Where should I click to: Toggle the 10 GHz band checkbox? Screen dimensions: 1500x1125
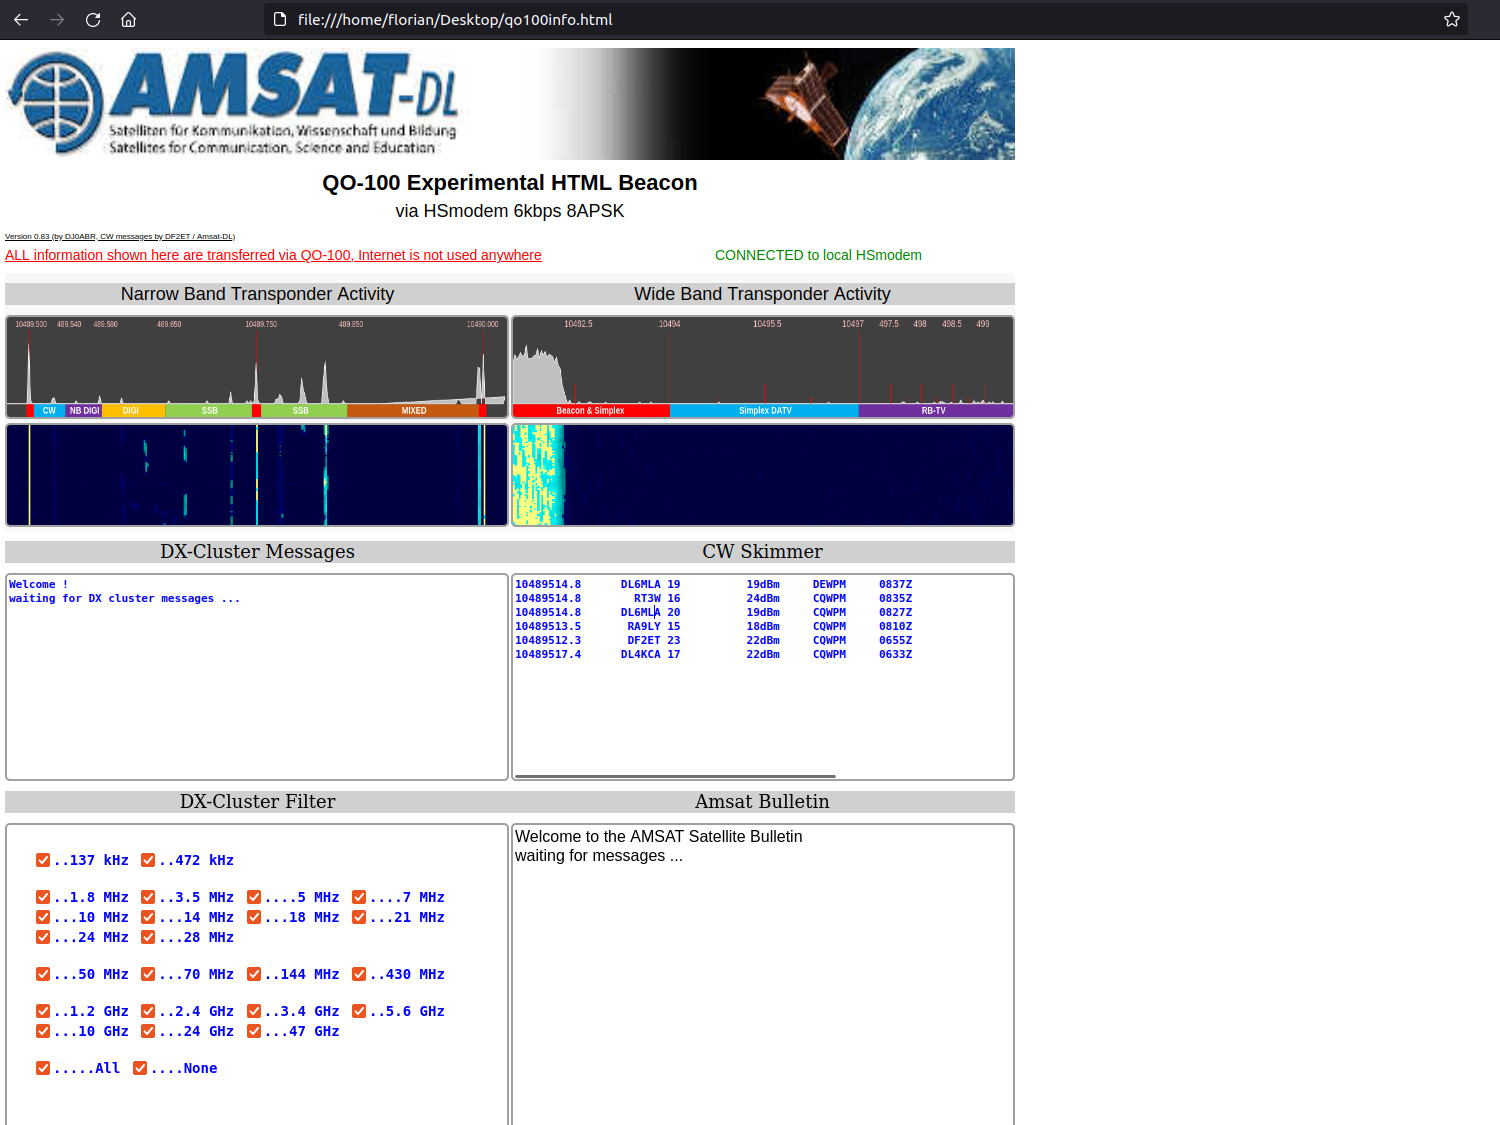43,1031
